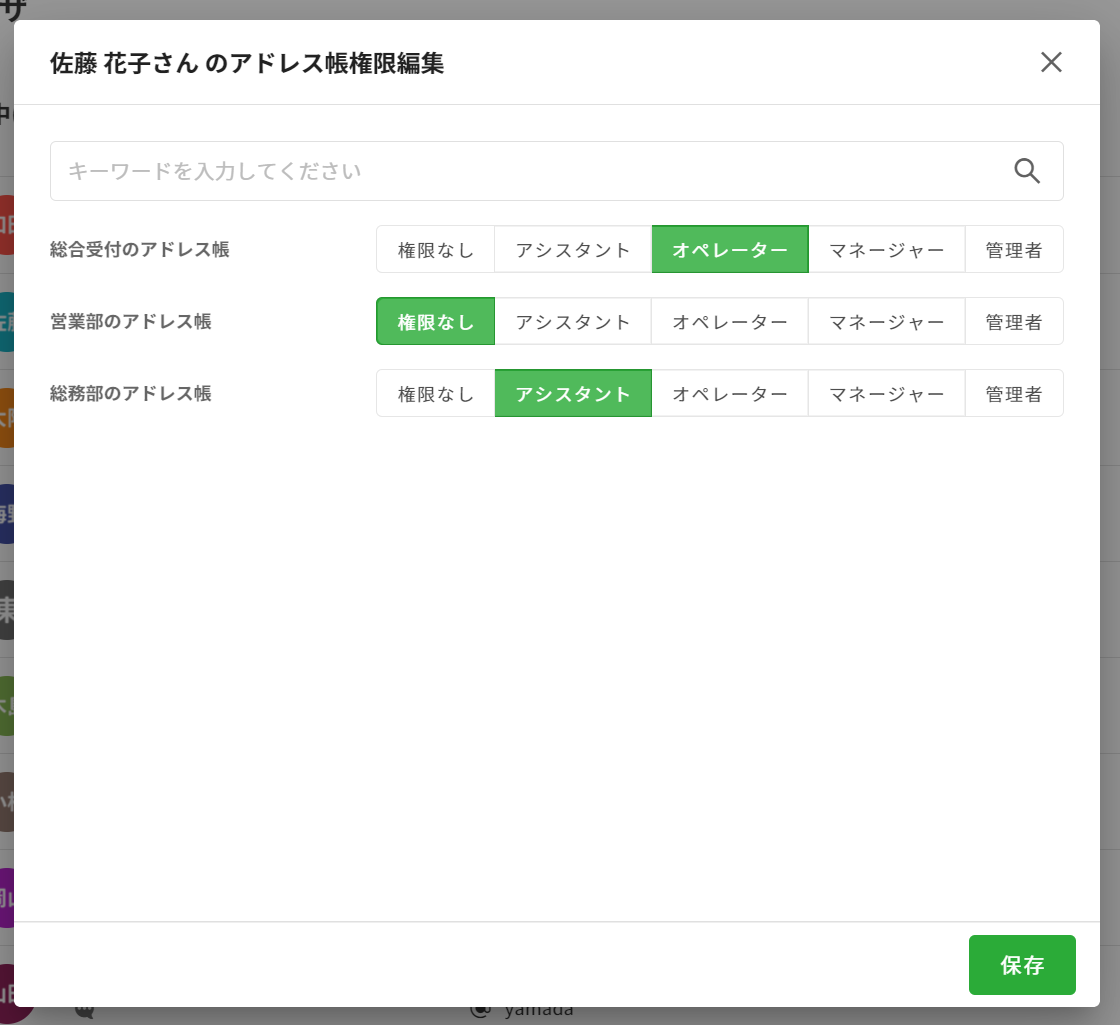Choose マネージャー for 総合受付のアドレス帳
Screen dimensions: 1120x1025
pyautogui.click(x=886, y=250)
